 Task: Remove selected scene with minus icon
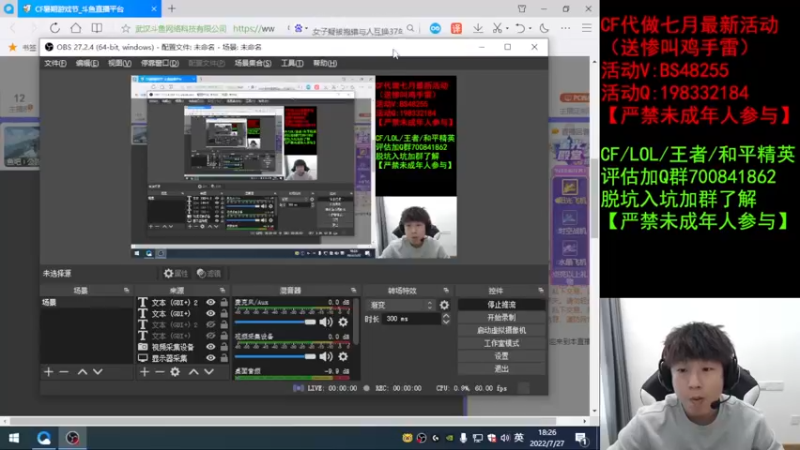(x=64, y=372)
